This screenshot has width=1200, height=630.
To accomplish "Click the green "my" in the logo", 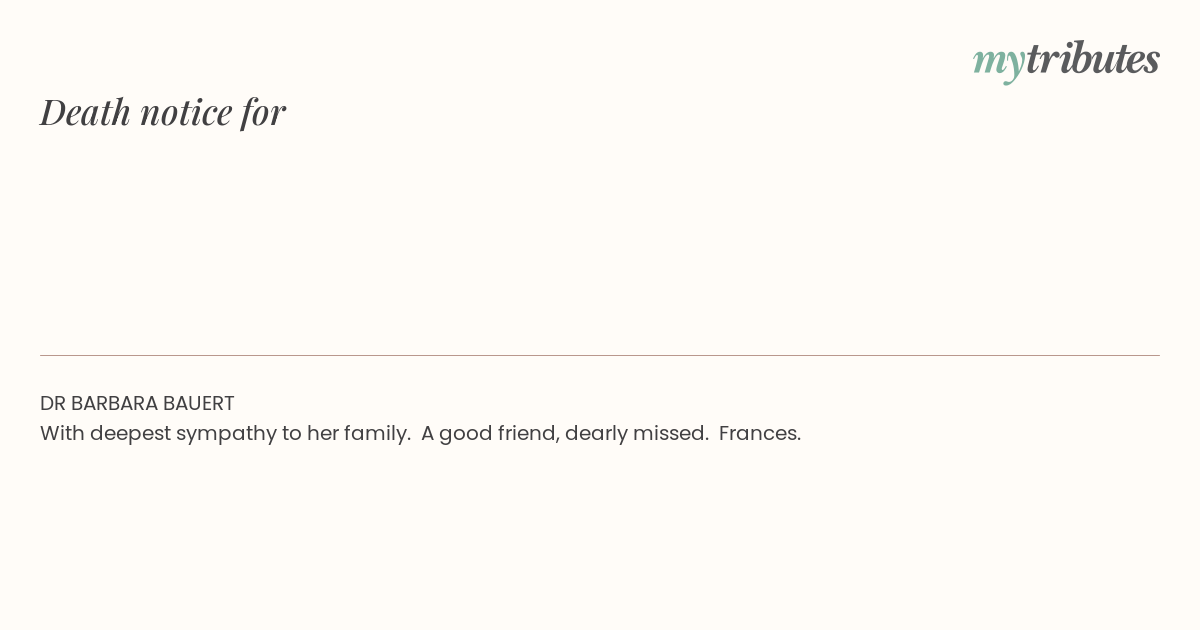I will (998, 60).
